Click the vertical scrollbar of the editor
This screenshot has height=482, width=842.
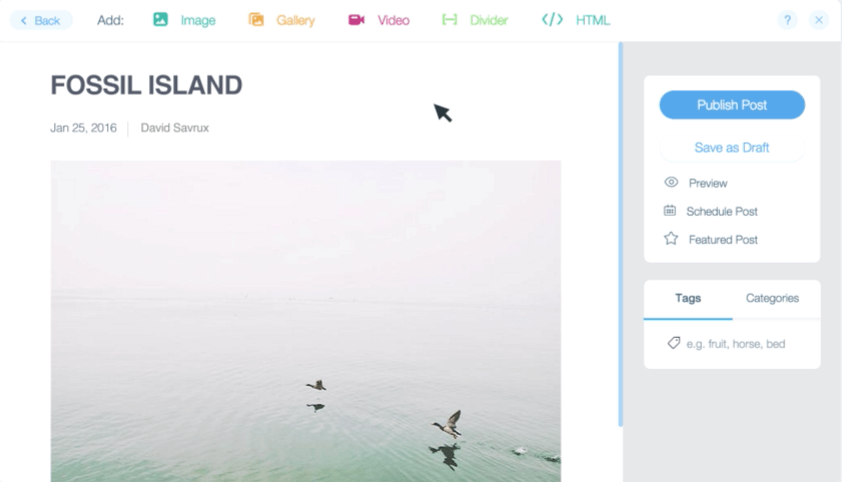pyautogui.click(x=621, y=235)
